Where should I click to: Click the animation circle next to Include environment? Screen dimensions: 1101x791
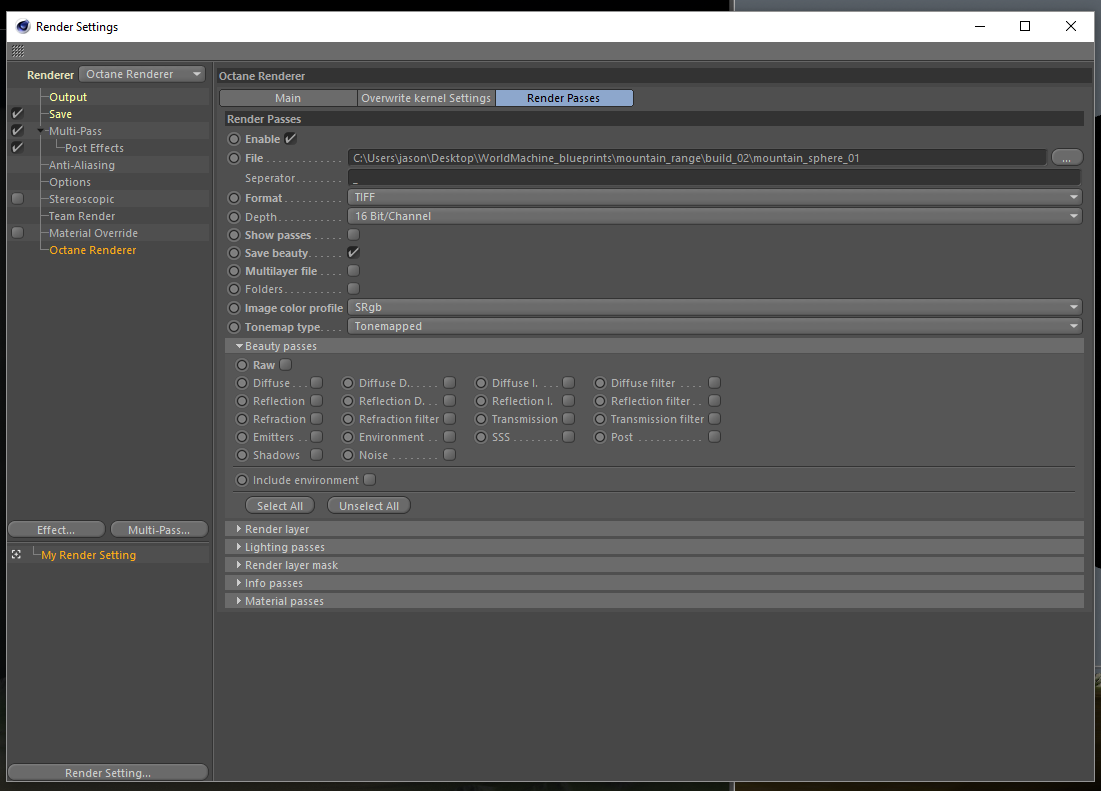(x=242, y=480)
